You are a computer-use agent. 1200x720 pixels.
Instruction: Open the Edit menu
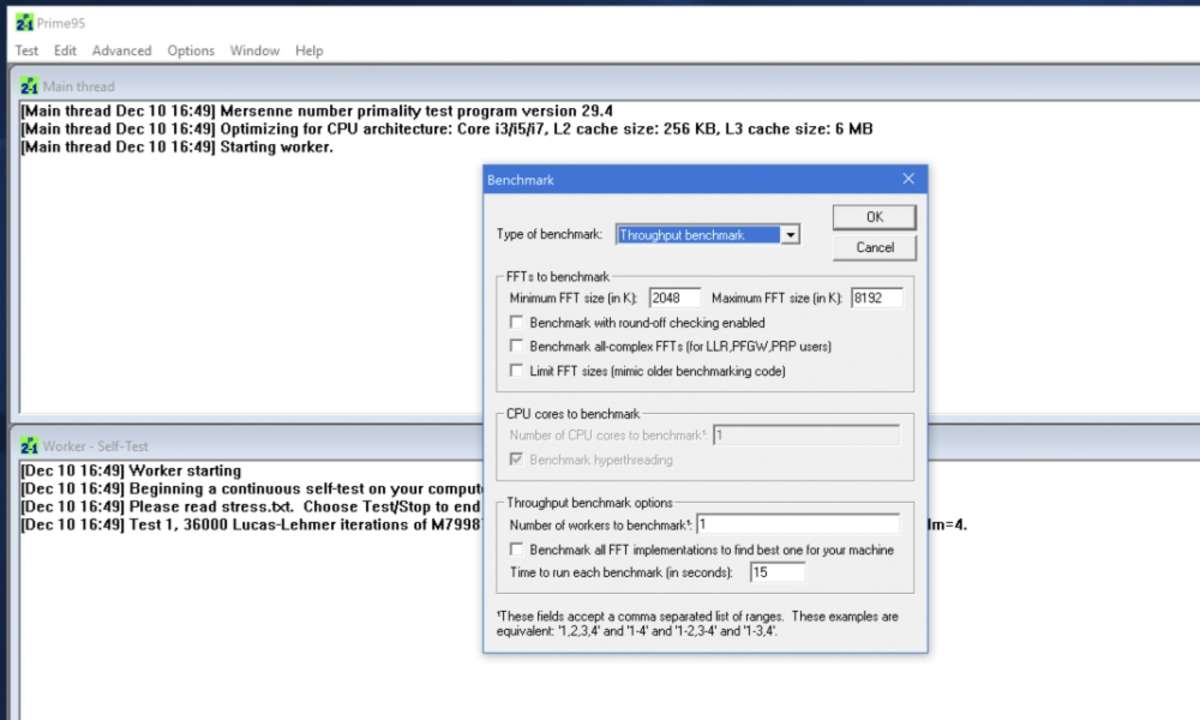point(65,50)
